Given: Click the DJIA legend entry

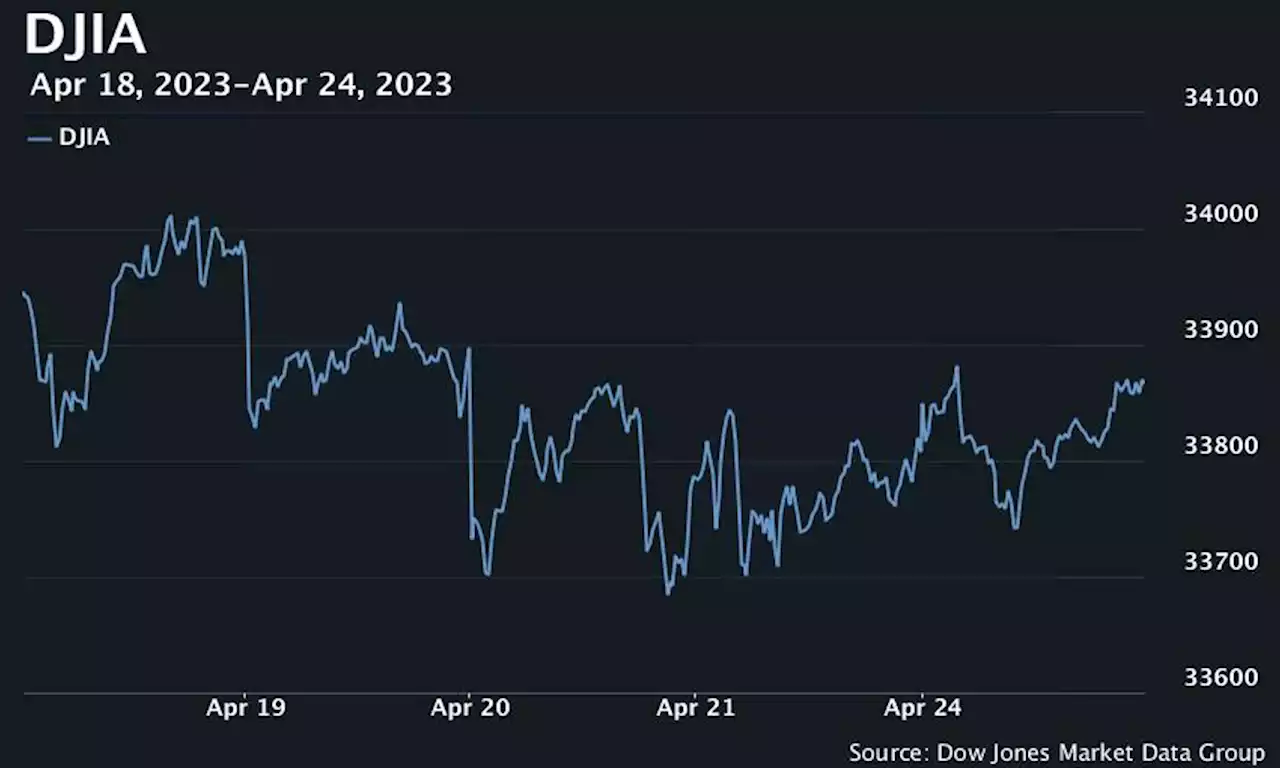Looking at the screenshot, I should coord(69,139).
